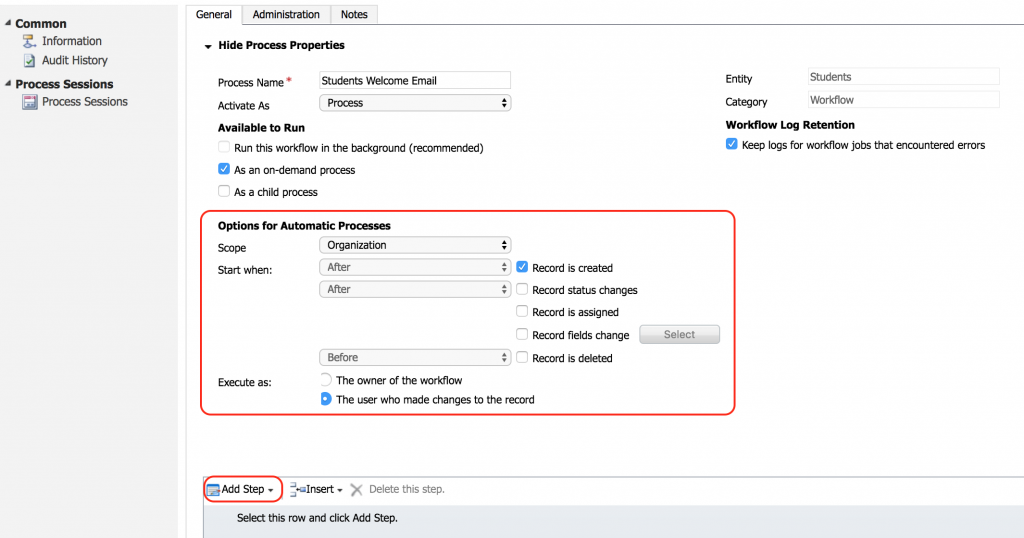Click the Add Step icon

(x=212, y=490)
